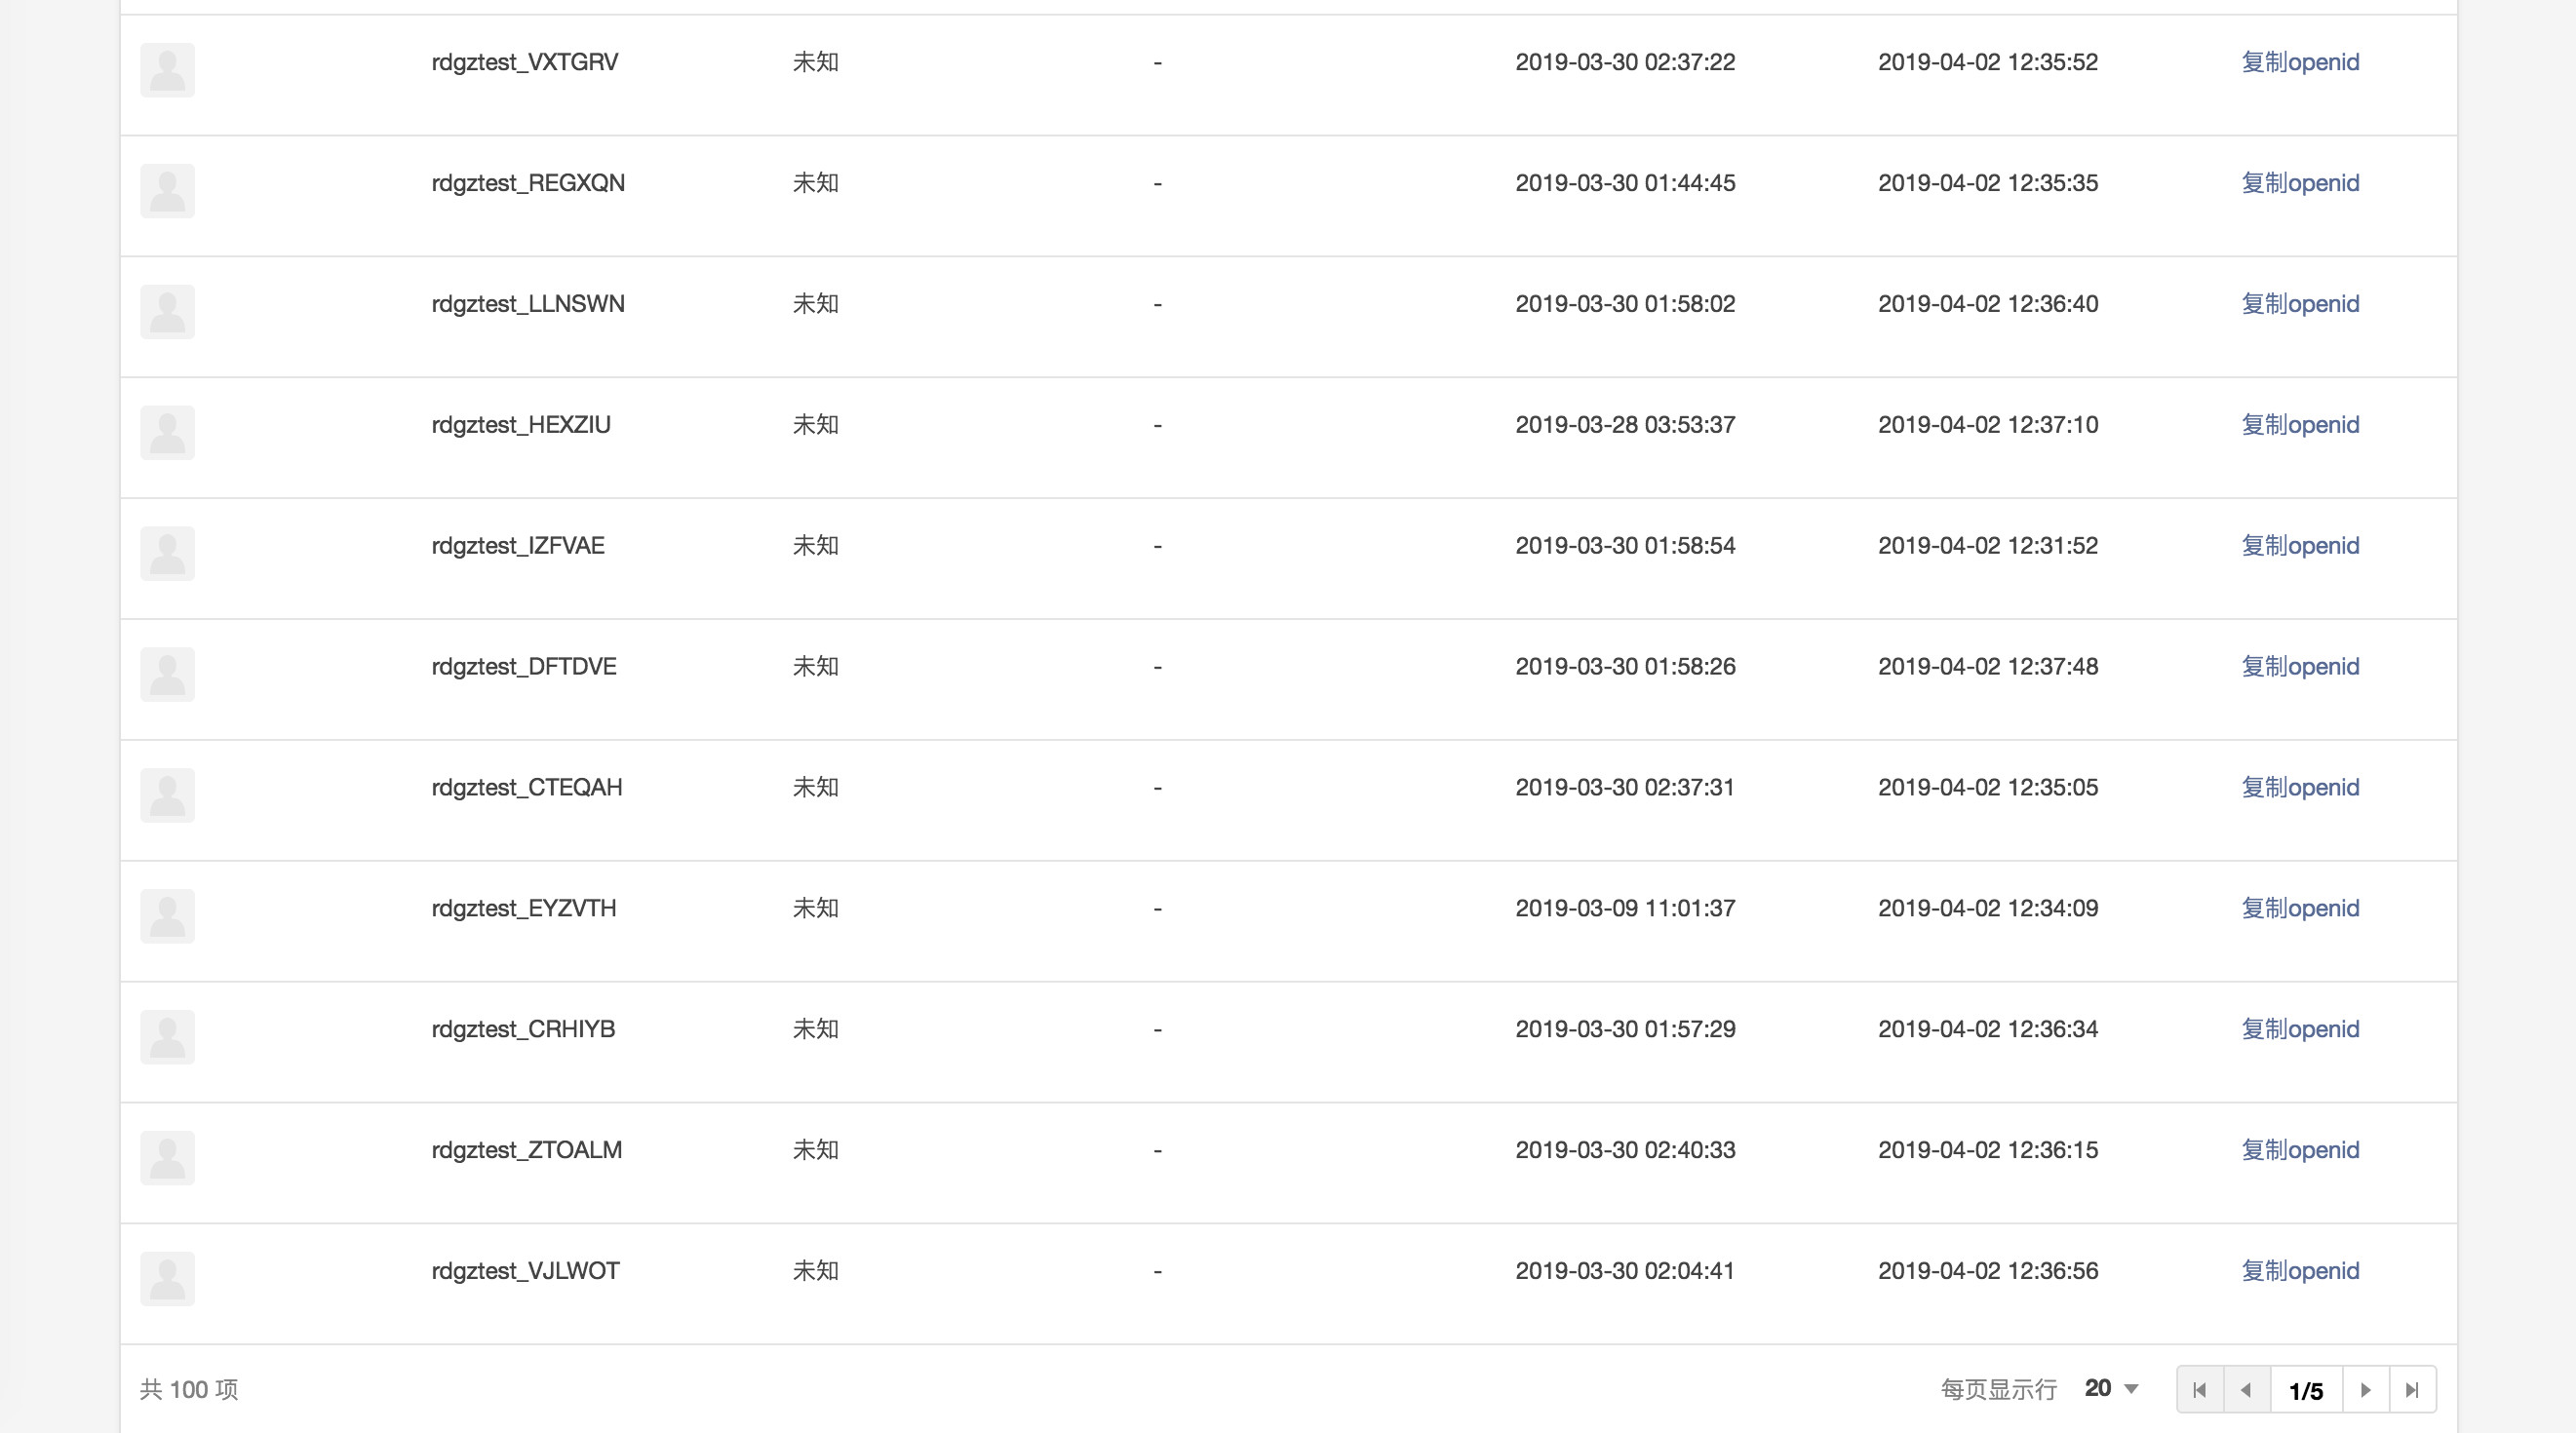Copy openid for rdgztest_IZFVAE
Screen dimensions: 2576x1433
click(2300, 546)
